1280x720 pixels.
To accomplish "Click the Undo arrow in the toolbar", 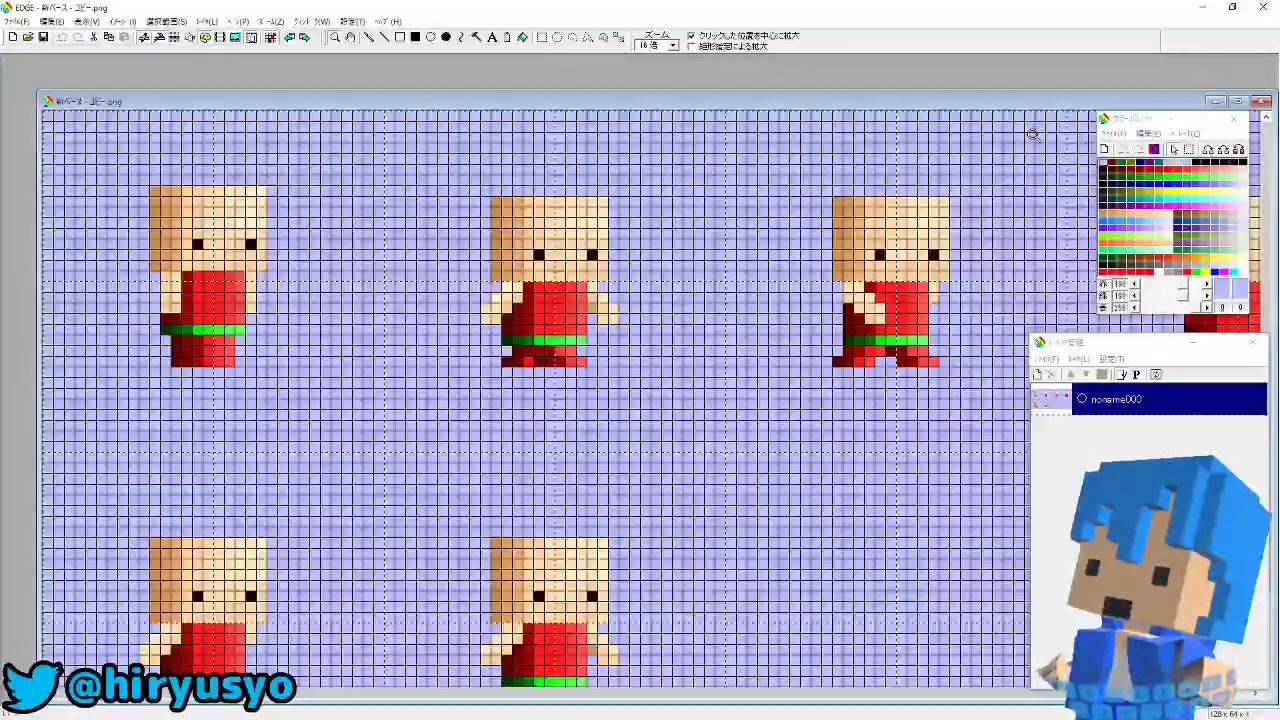I will click(x=62, y=37).
